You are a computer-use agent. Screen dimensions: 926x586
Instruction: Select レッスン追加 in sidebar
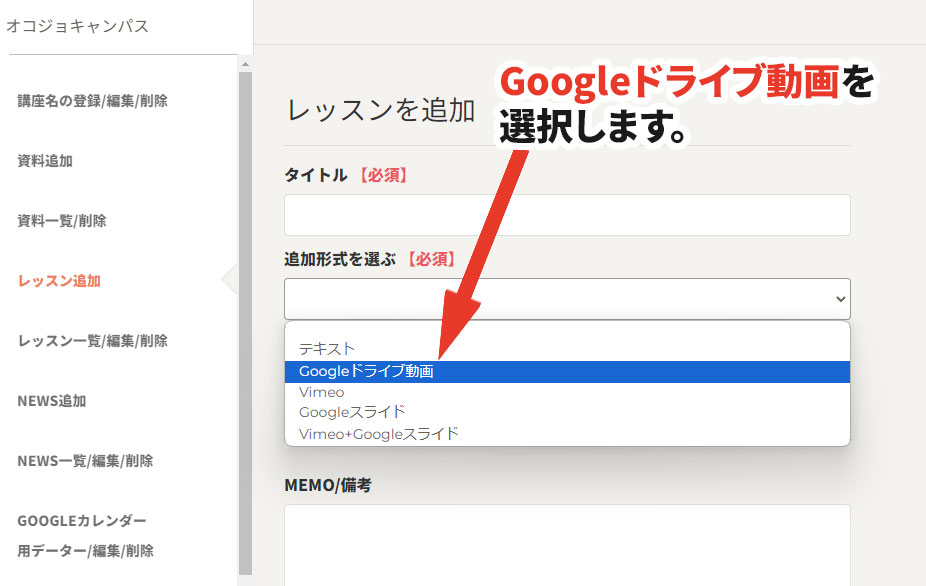(x=59, y=281)
